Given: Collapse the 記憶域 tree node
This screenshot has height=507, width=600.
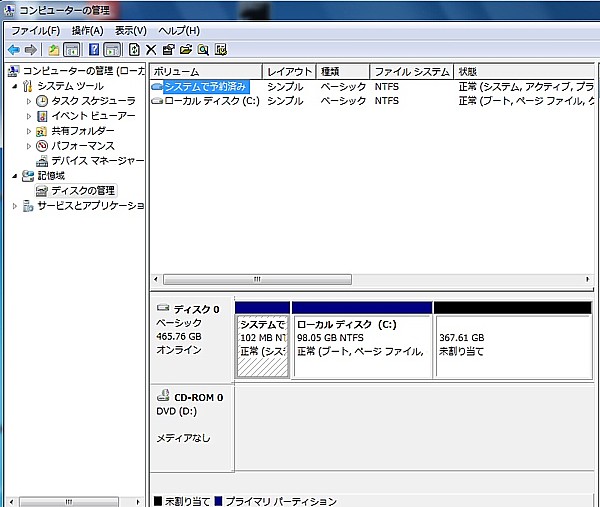Looking at the screenshot, I should tap(15, 176).
